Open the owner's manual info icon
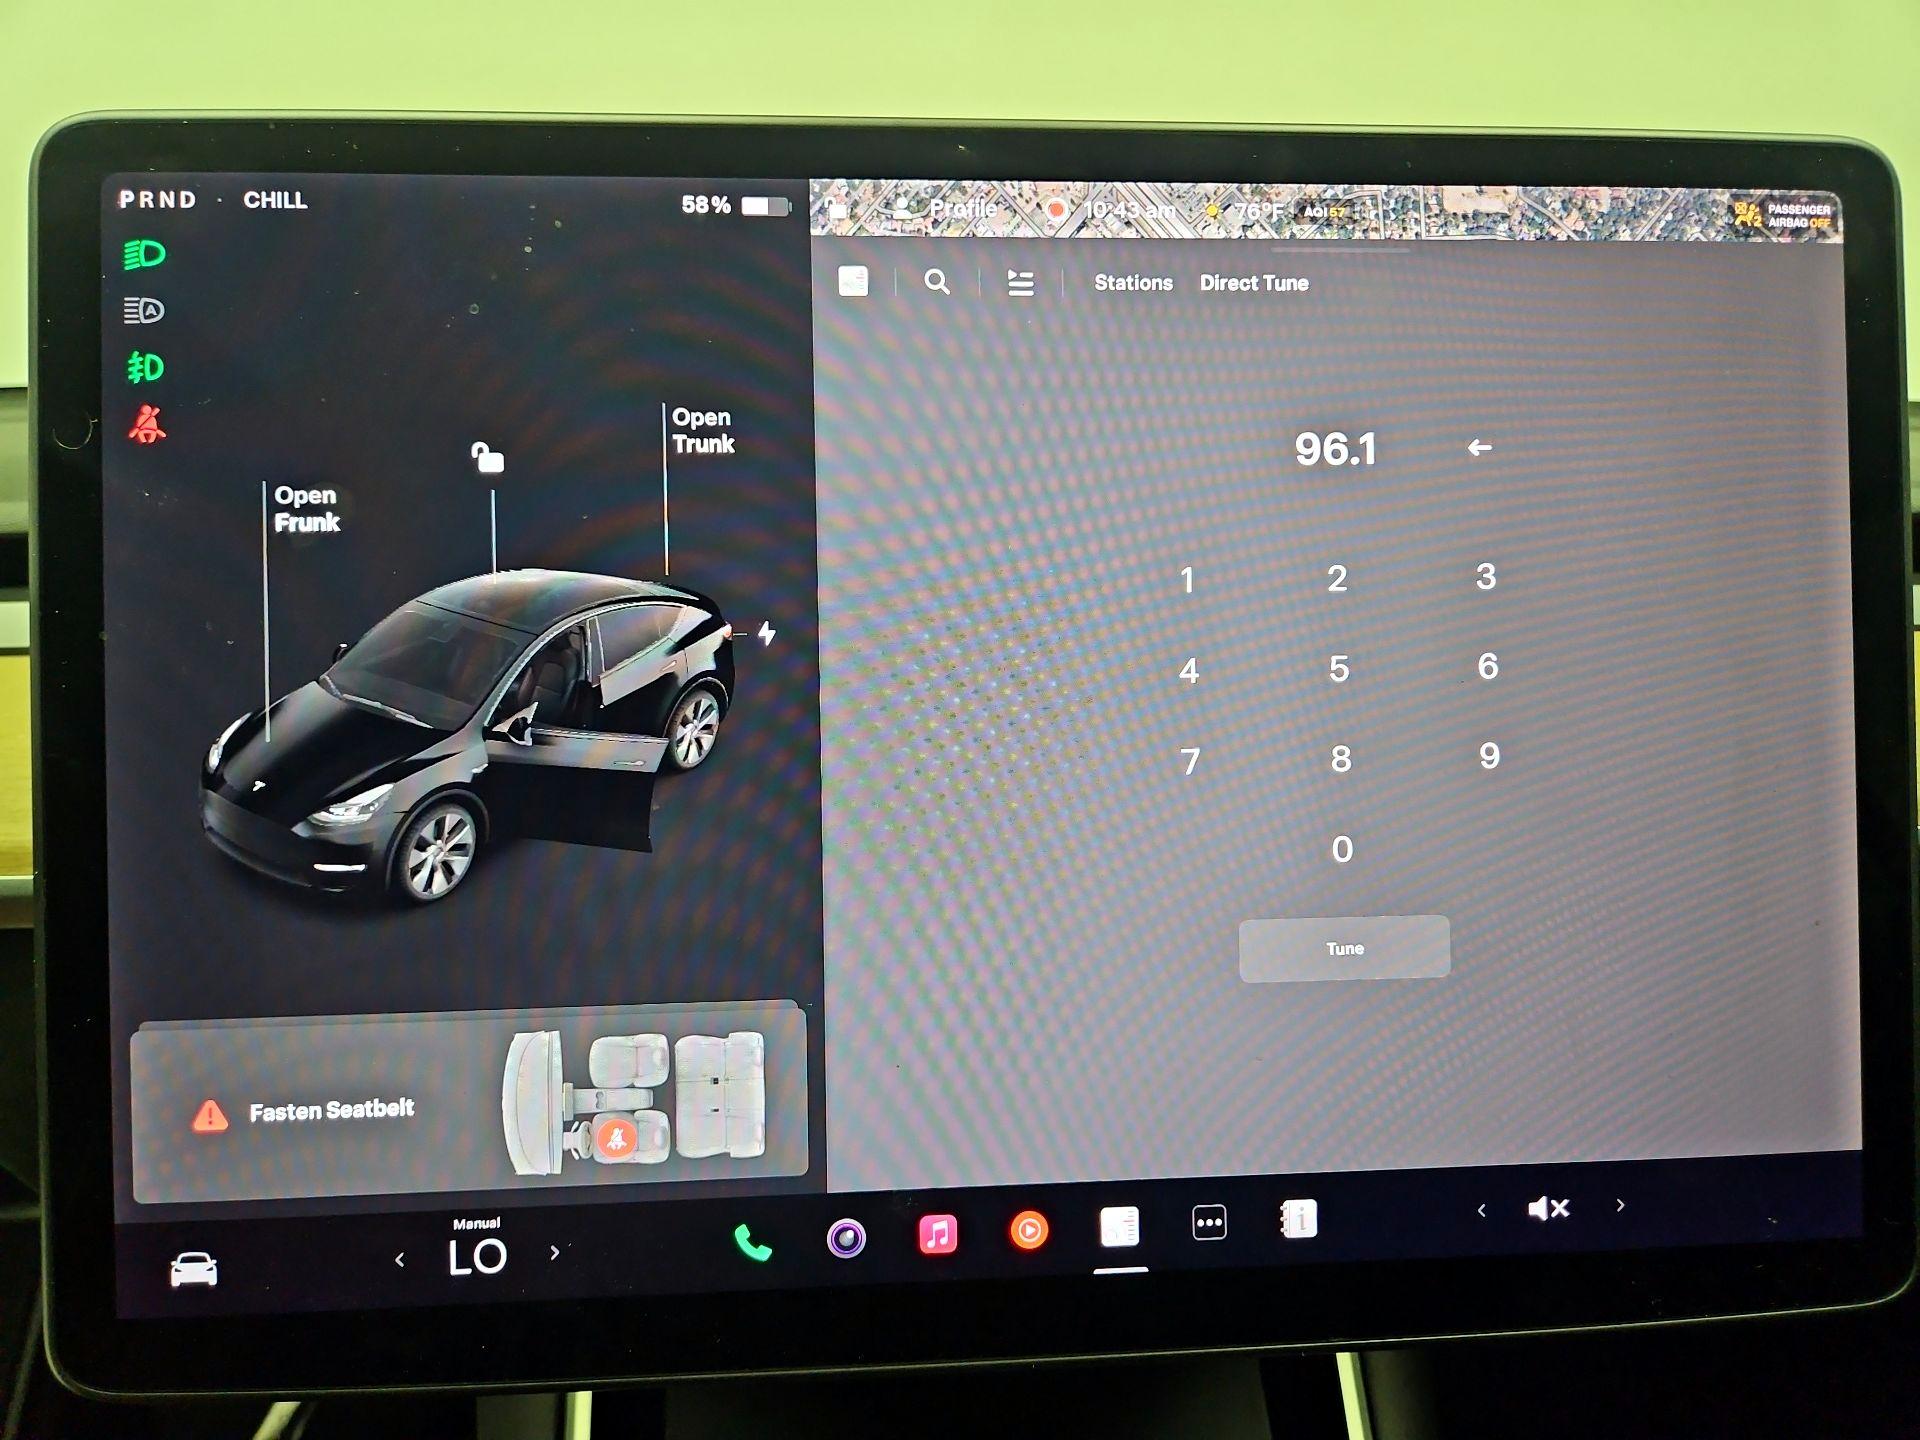The height and width of the screenshot is (1440, 1920). tap(1299, 1222)
